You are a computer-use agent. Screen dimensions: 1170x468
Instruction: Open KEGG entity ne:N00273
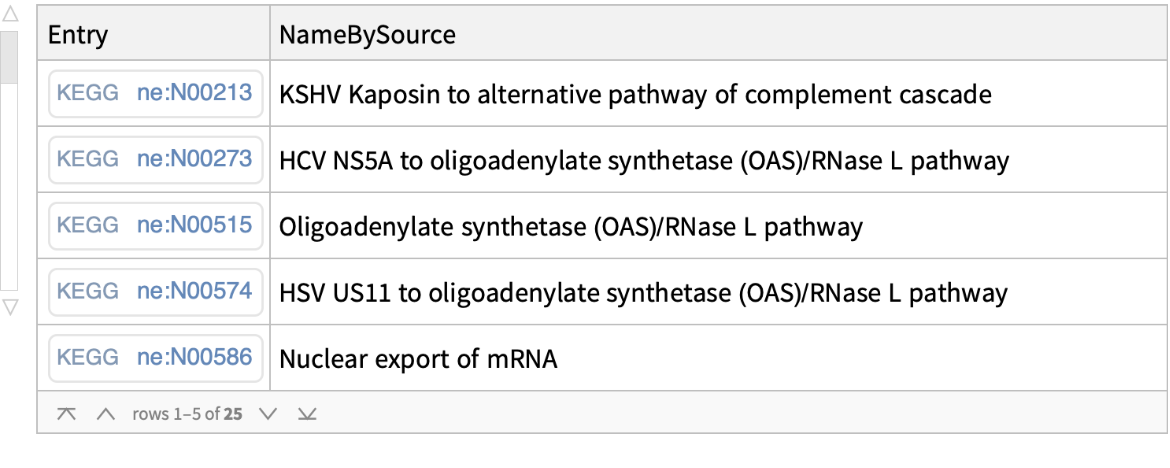coord(155,160)
